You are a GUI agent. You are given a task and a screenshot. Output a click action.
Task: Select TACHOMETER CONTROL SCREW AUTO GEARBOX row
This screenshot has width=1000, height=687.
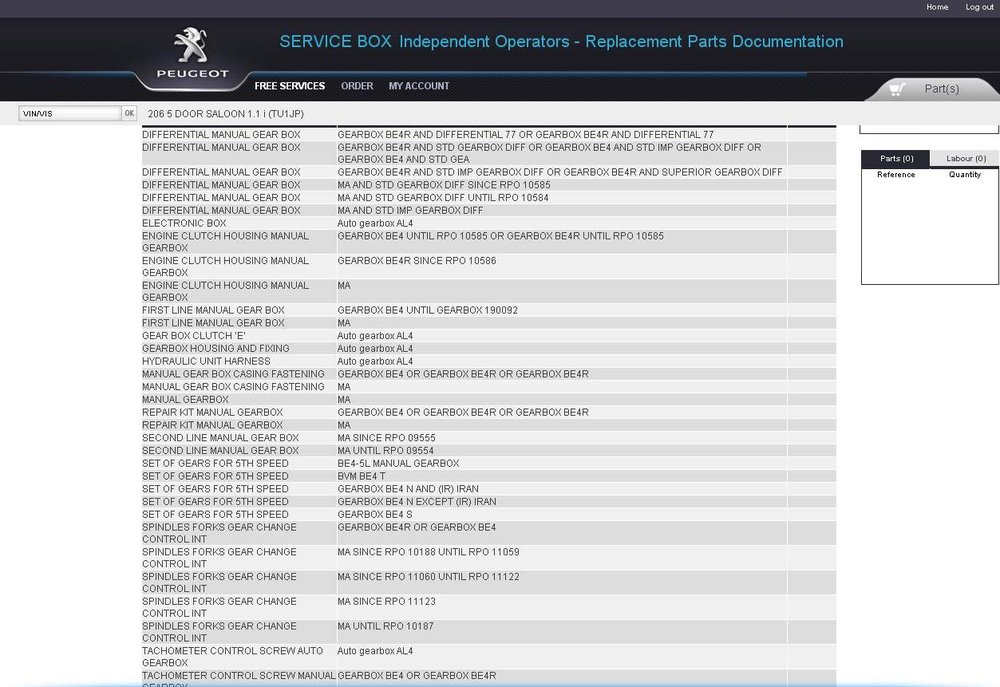coord(489,657)
